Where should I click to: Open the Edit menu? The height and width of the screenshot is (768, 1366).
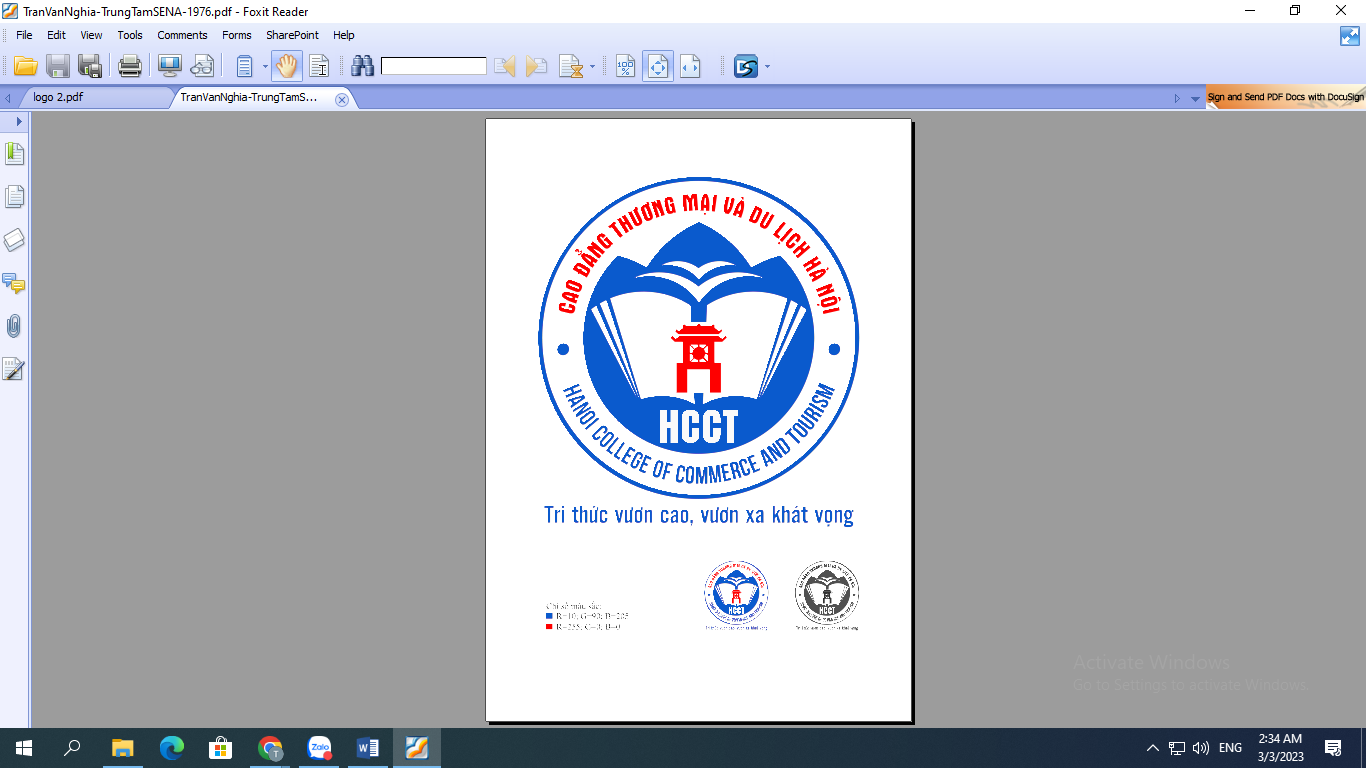[56, 35]
